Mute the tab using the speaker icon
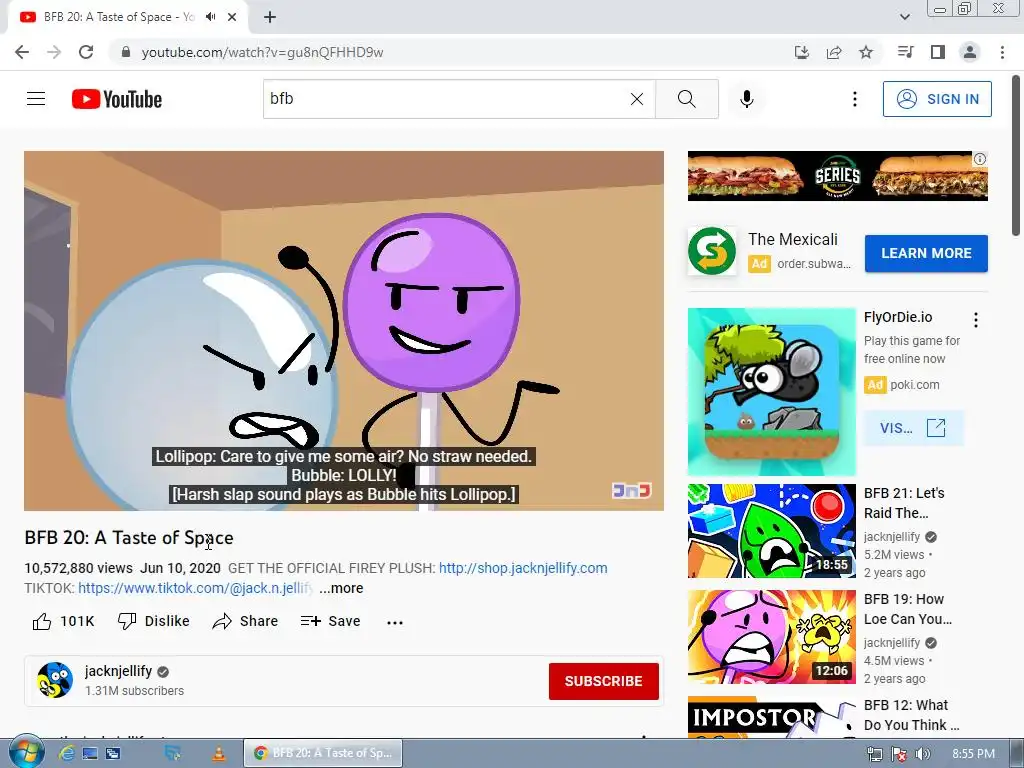 point(210,17)
